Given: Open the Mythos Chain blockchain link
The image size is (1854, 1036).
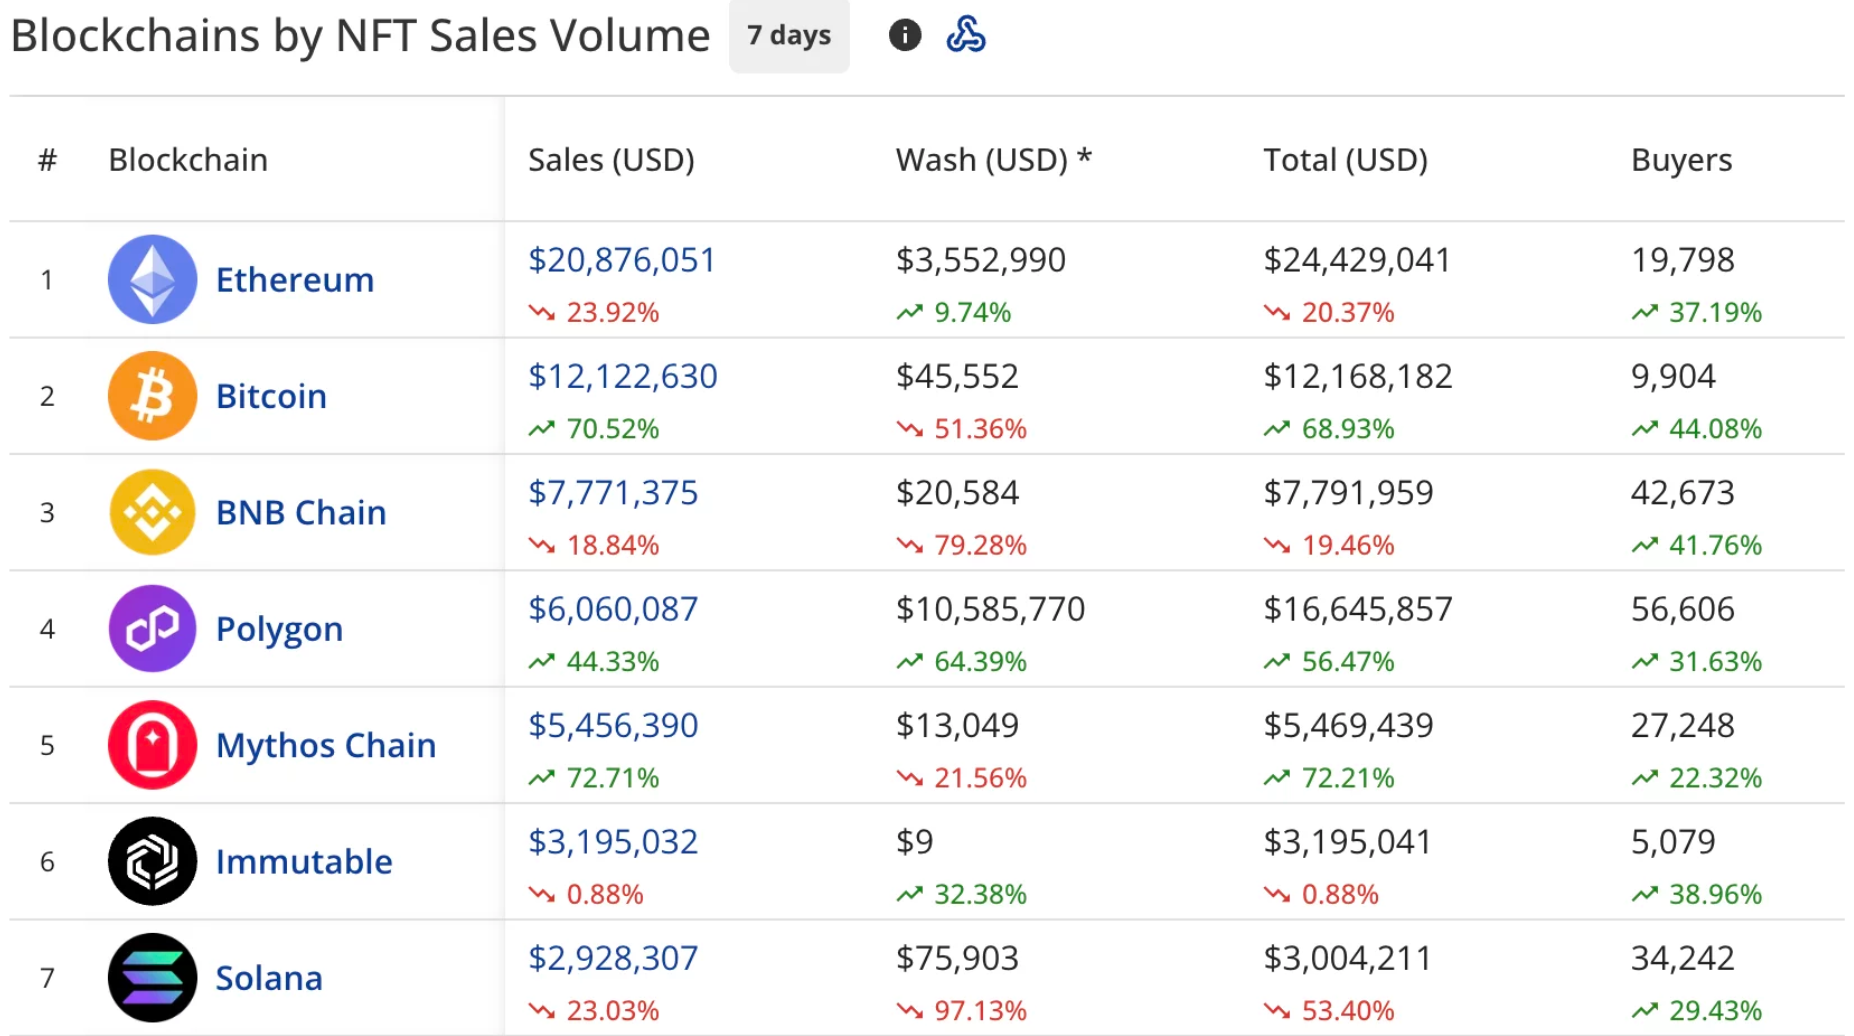Looking at the screenshot, I should coord(326,745).
